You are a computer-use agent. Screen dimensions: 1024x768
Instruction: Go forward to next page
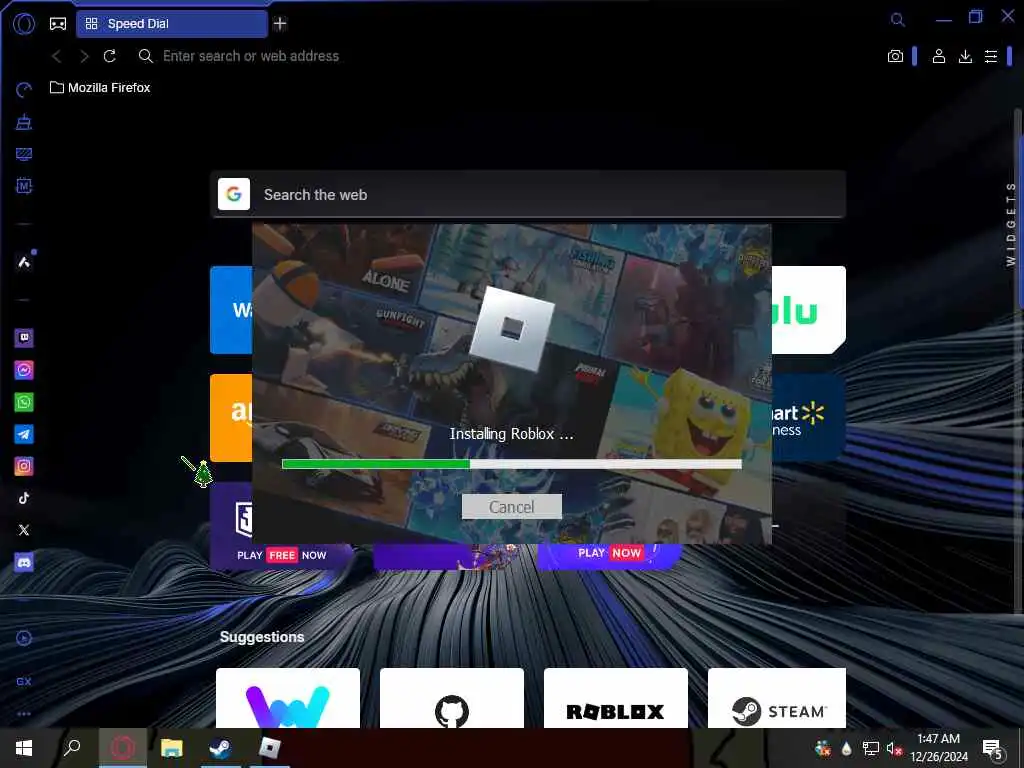(84, 56)
